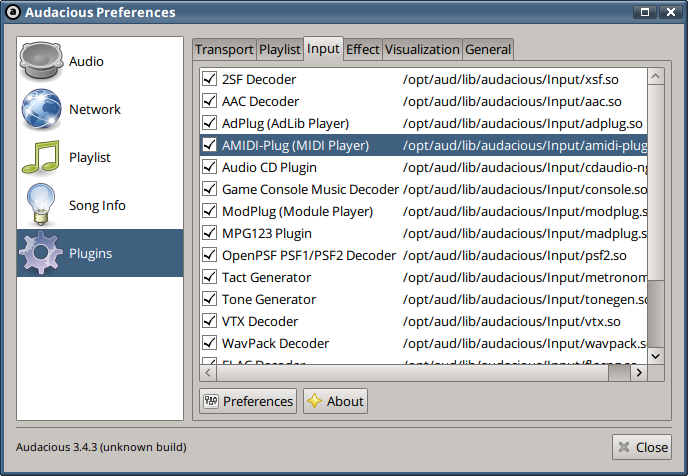Image resolution: width=688 pixels, height=476 pixels.
Task: Toggle AMIDI-Plug (MIDI Player) checkbox
Action: click(209, 145)
